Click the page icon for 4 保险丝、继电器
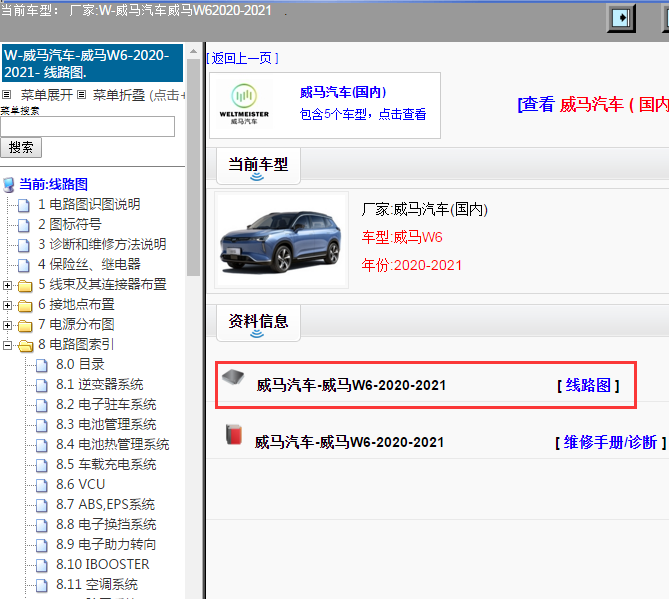The height and width of the screenshot is (599, 669). [24, 265]
